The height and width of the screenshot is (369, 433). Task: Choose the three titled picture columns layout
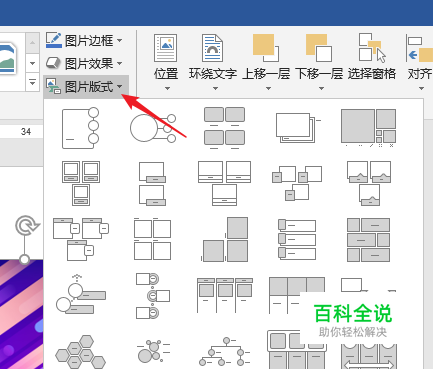224,295
